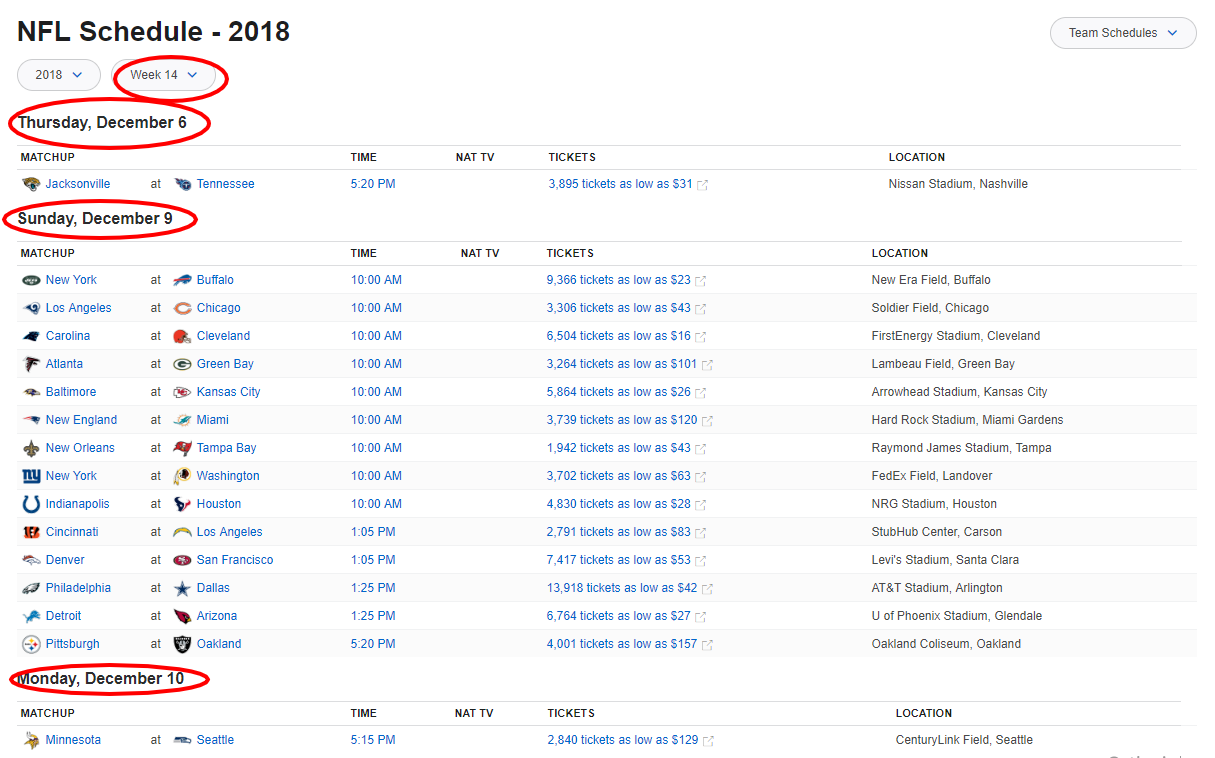Click the 'Sunday, December 9' date heading

pos(95,219)
